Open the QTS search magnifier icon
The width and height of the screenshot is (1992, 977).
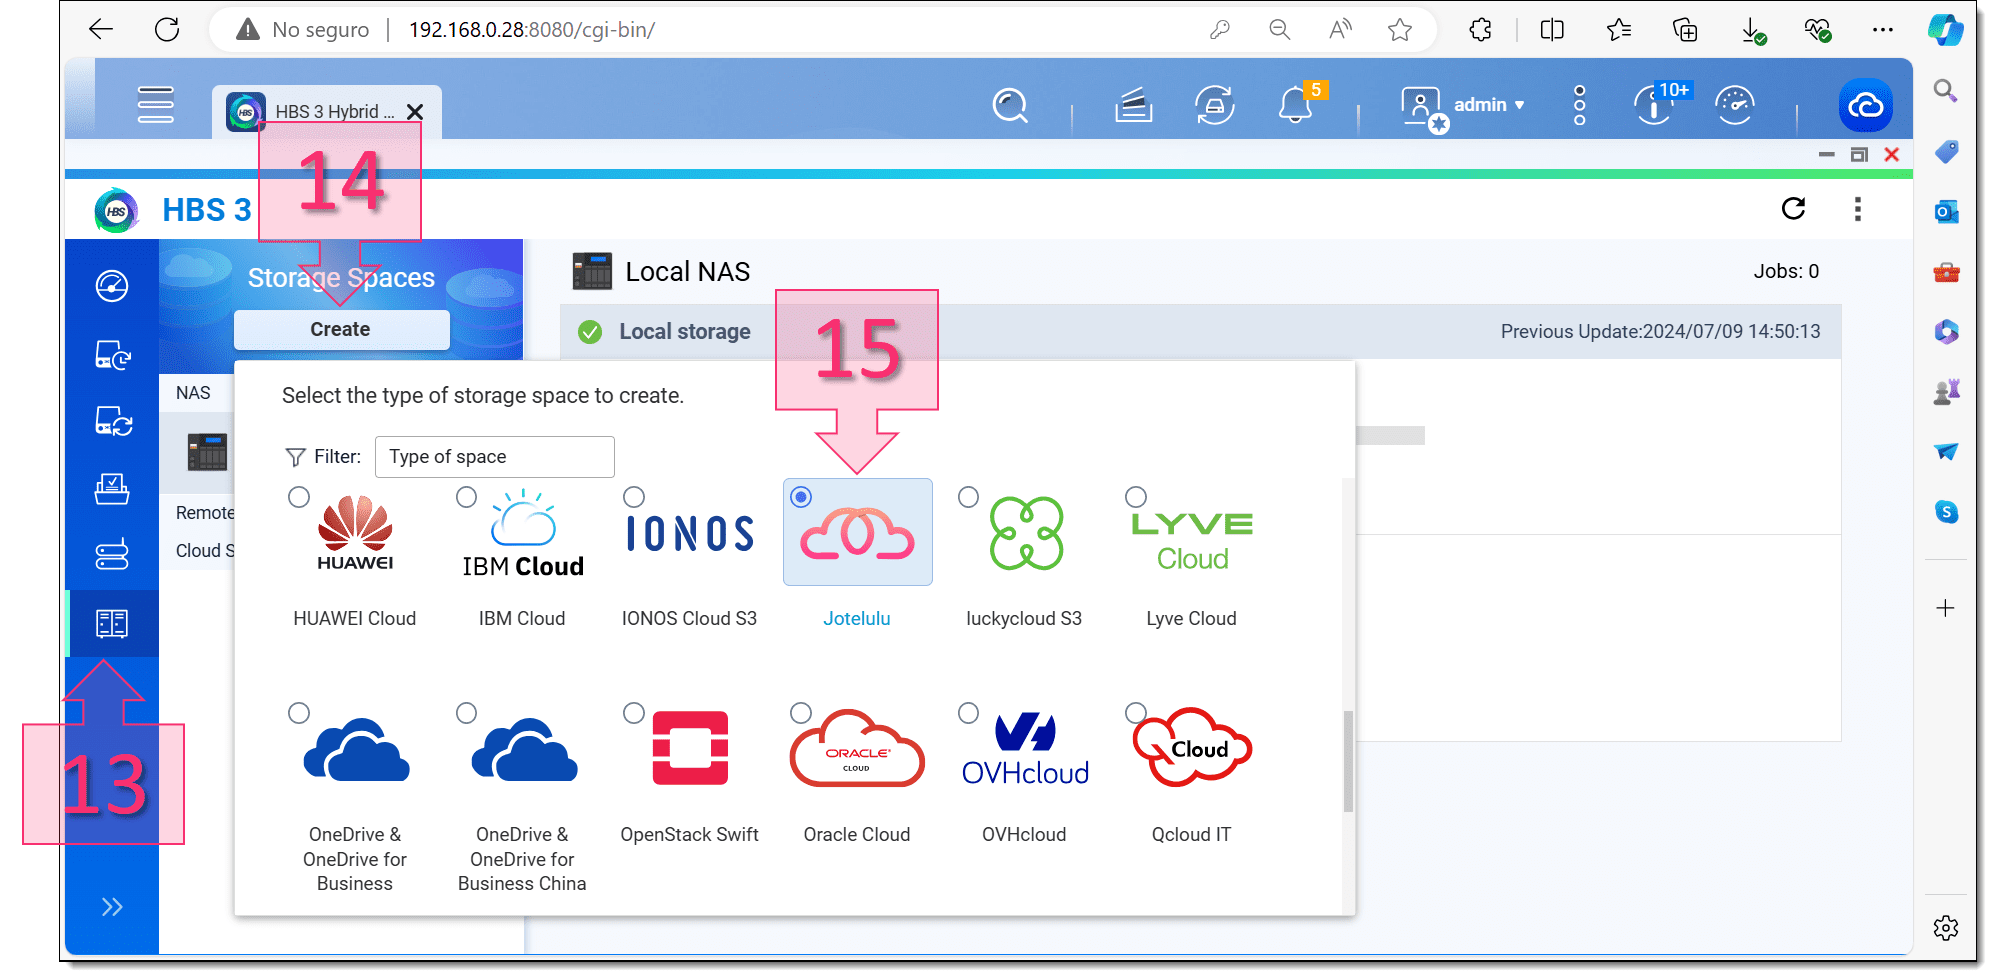(x=1010, y=105)
